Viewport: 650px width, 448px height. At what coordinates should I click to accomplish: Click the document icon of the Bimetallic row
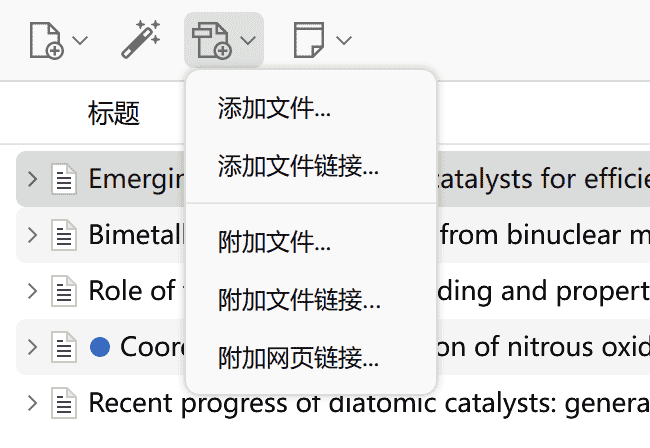coord(65,236)
